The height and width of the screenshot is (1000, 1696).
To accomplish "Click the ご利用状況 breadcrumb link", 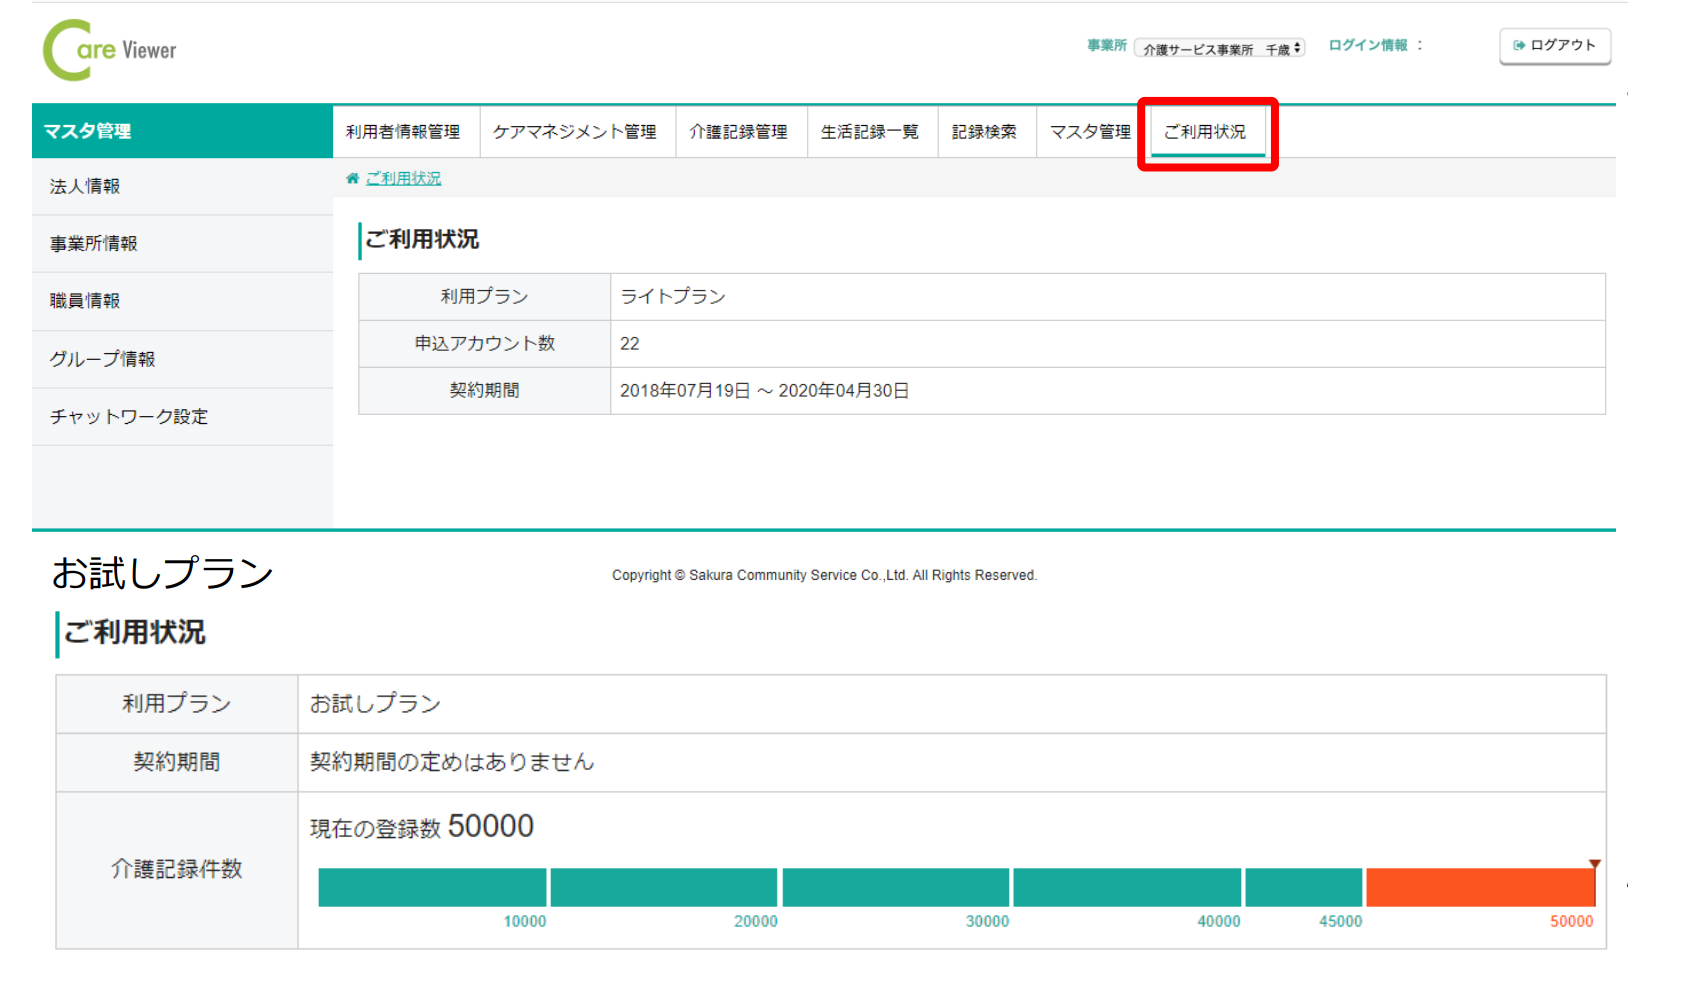I will [x=403, y=179].
